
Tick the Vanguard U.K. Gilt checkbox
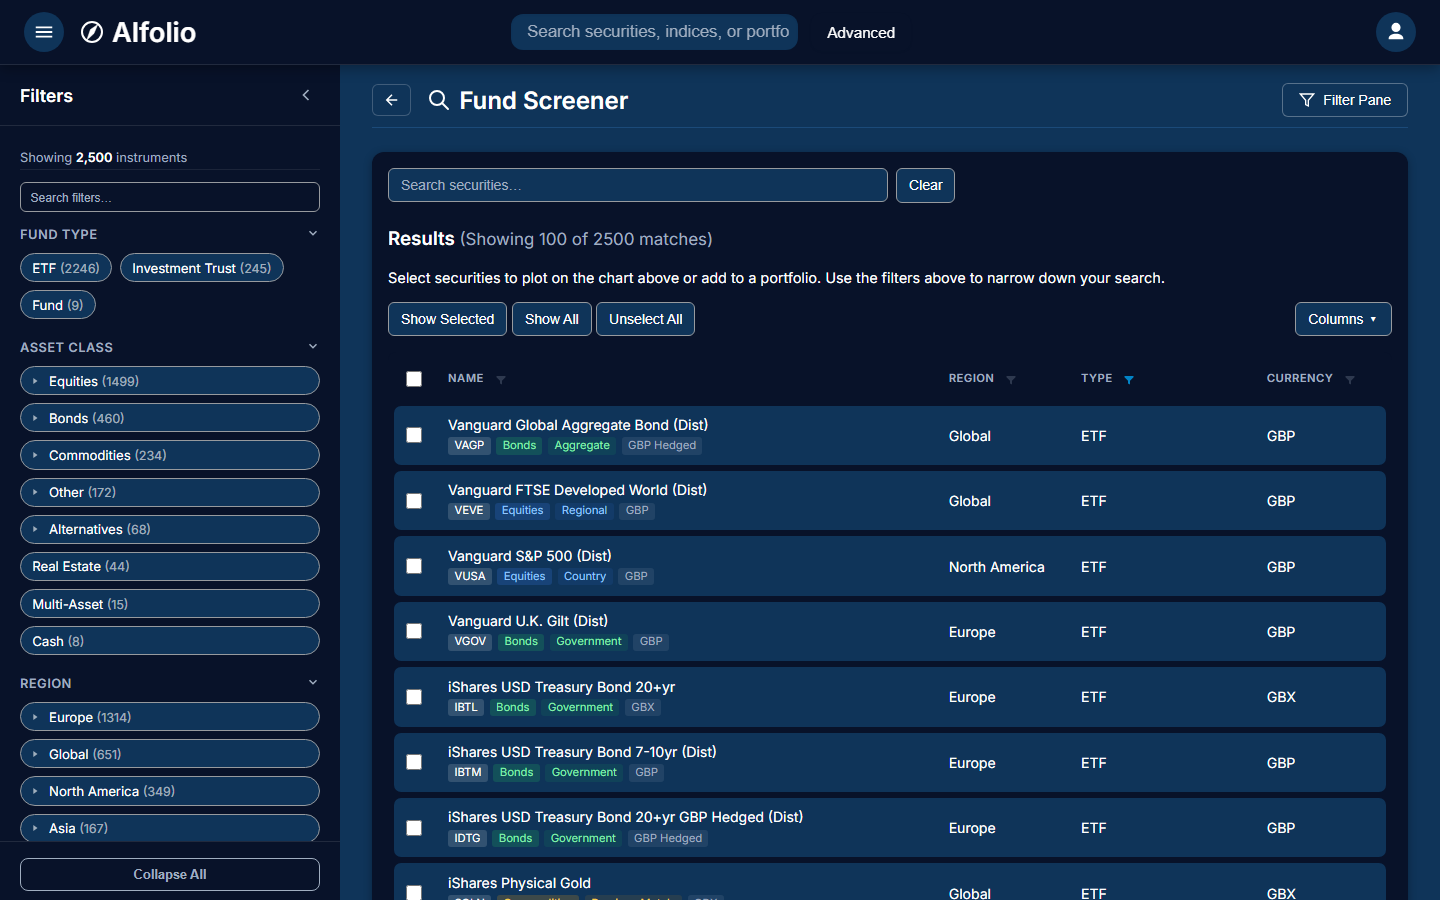click(414, 631)
